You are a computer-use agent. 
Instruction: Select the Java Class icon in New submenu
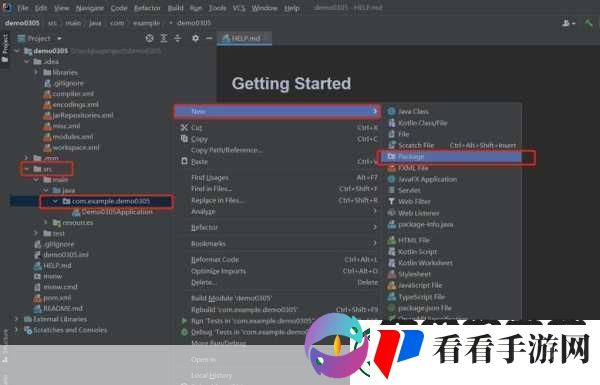click(391, 111)
